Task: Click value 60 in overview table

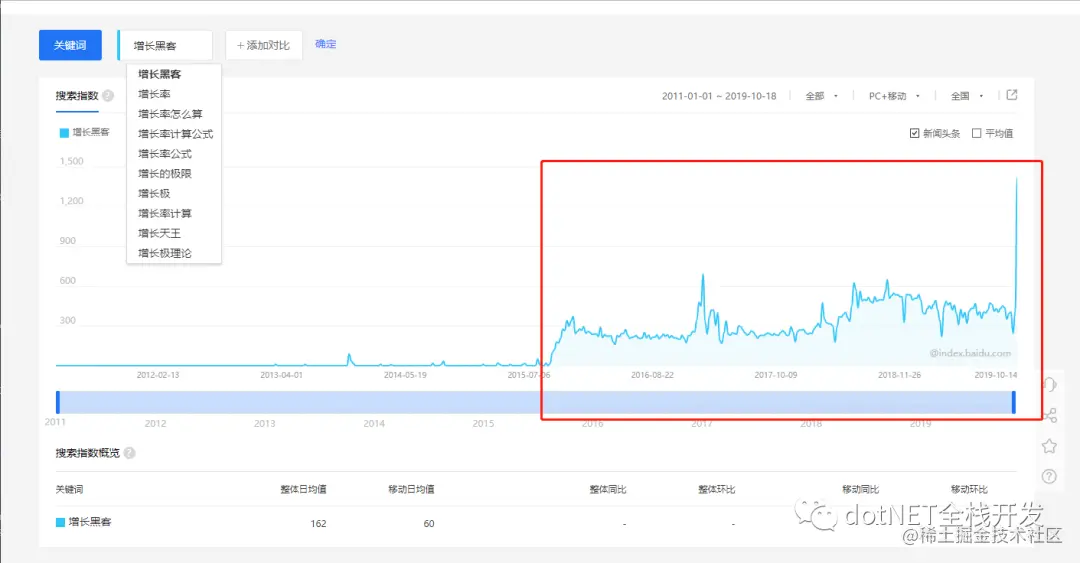Action: 428,524
